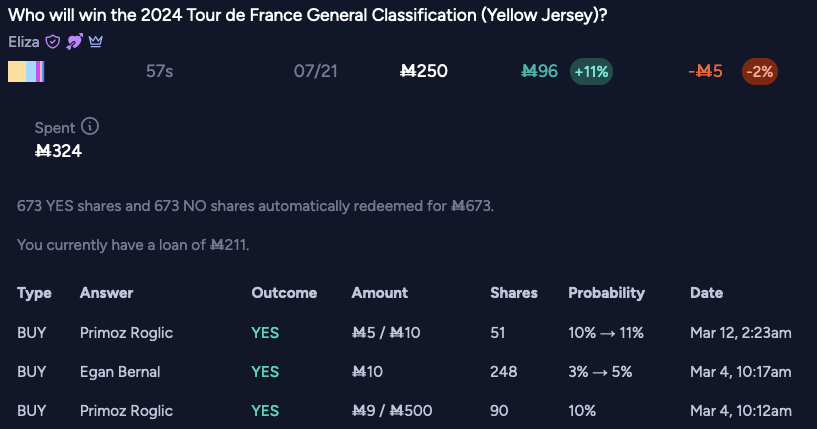Click the -2% daily change badge
Screen dimensions: 817x429
point(760,71)
